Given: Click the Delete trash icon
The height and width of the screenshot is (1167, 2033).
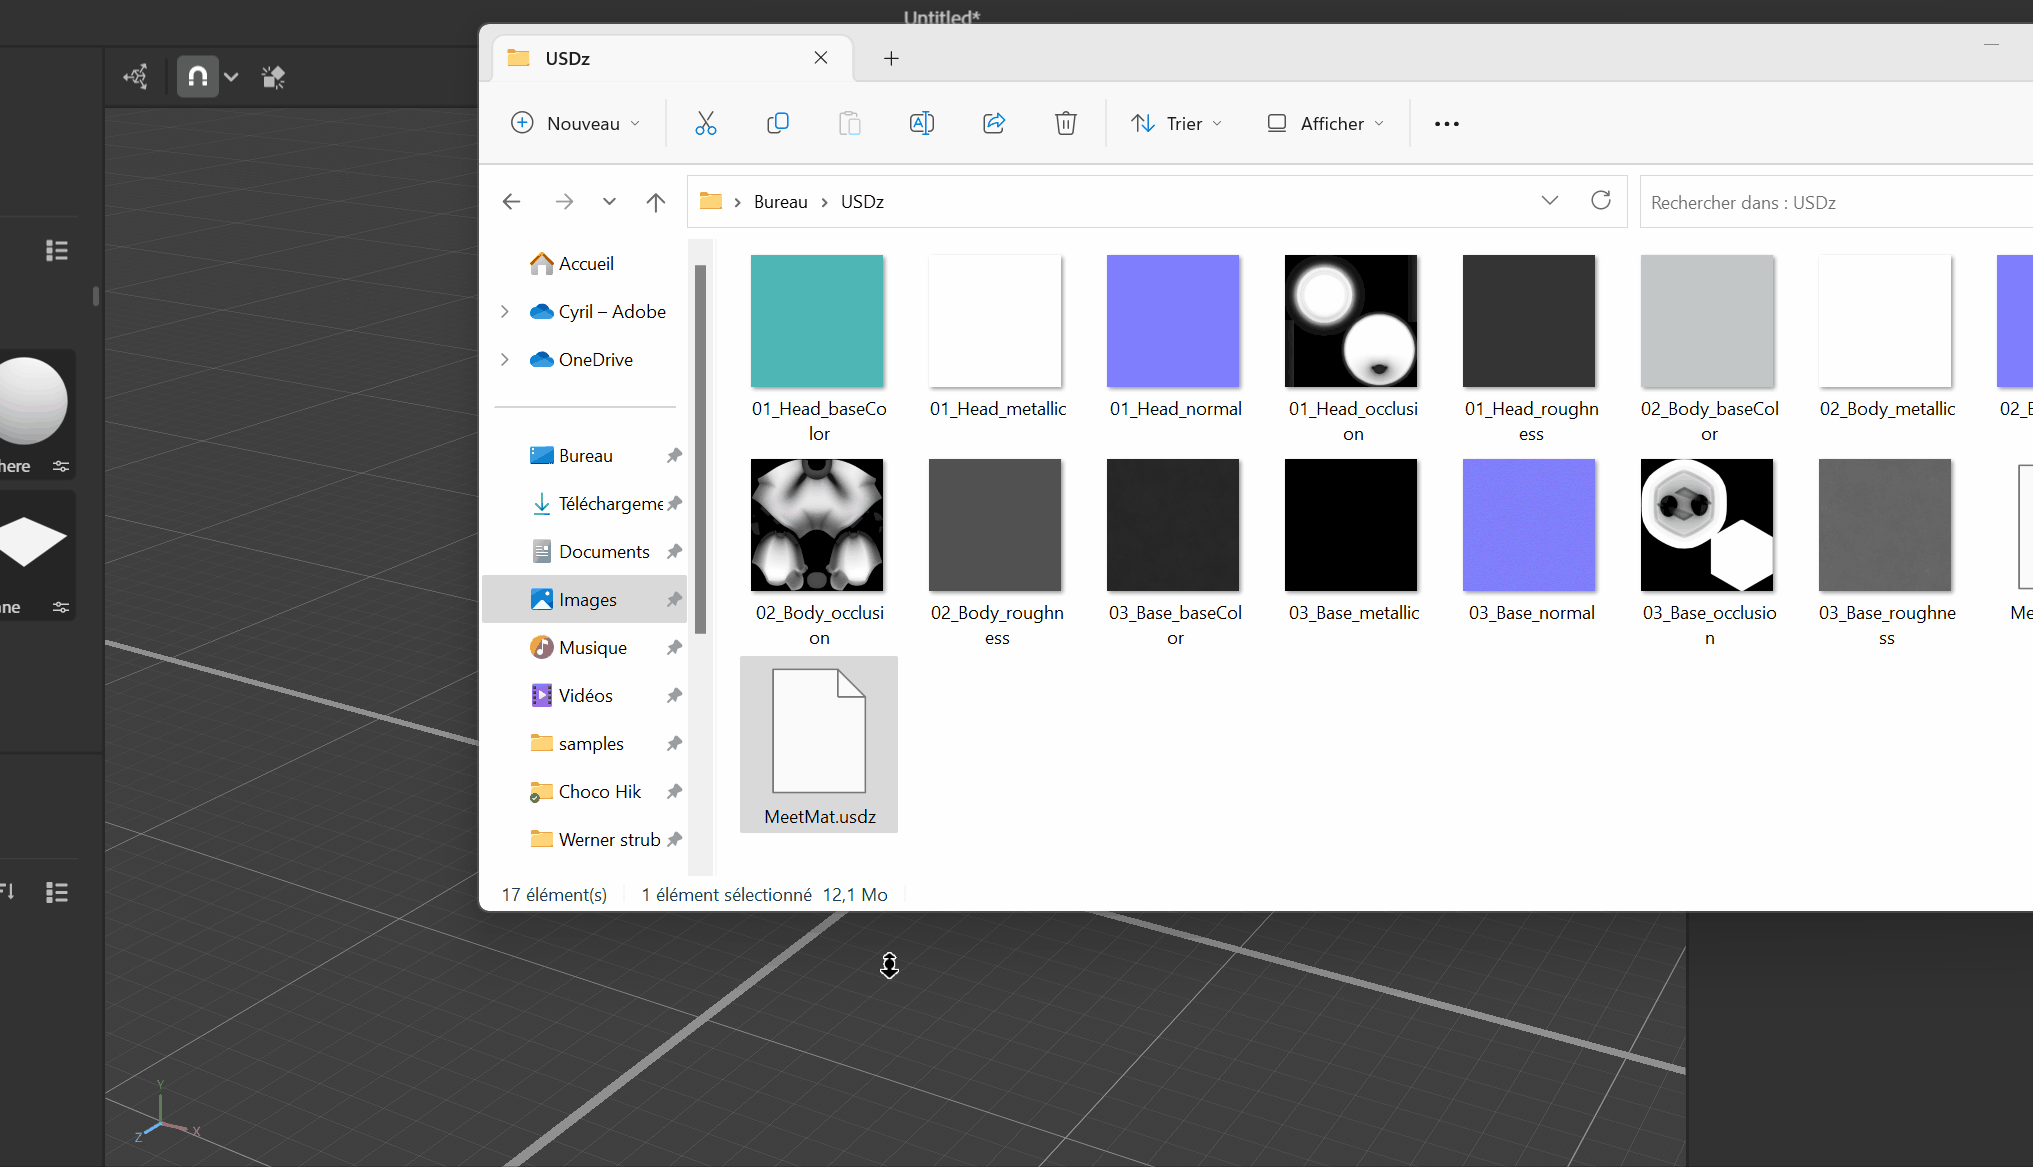Looking at the screenshot, I should [x=1065, y=123].
